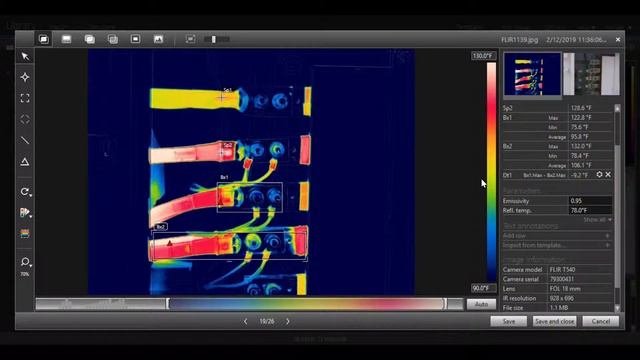Click the Dt1 -9.2 °F value
This screenshot has height=360, width=640.
coord(579,175)
